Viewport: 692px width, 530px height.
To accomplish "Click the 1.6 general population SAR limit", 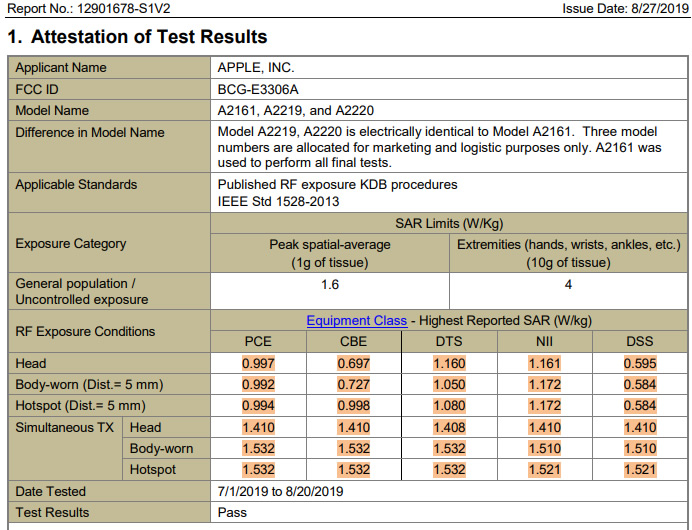I will (x=330, y=285).
